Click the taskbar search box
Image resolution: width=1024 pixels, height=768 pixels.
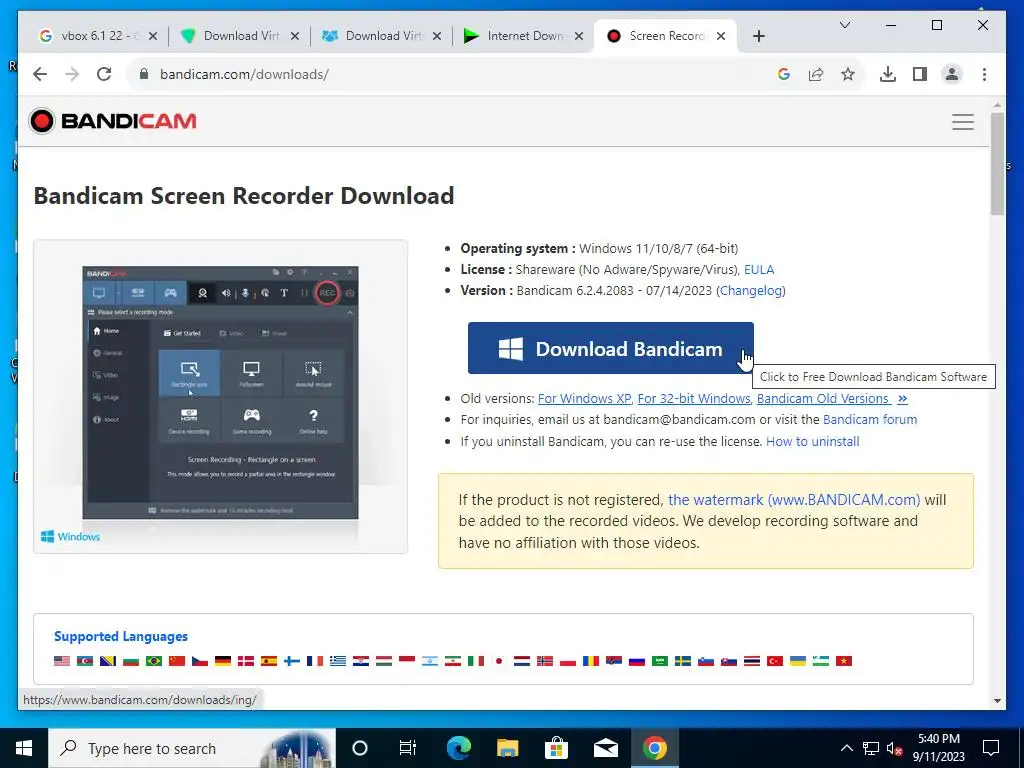pyautogui.click(x=192, y=748)
